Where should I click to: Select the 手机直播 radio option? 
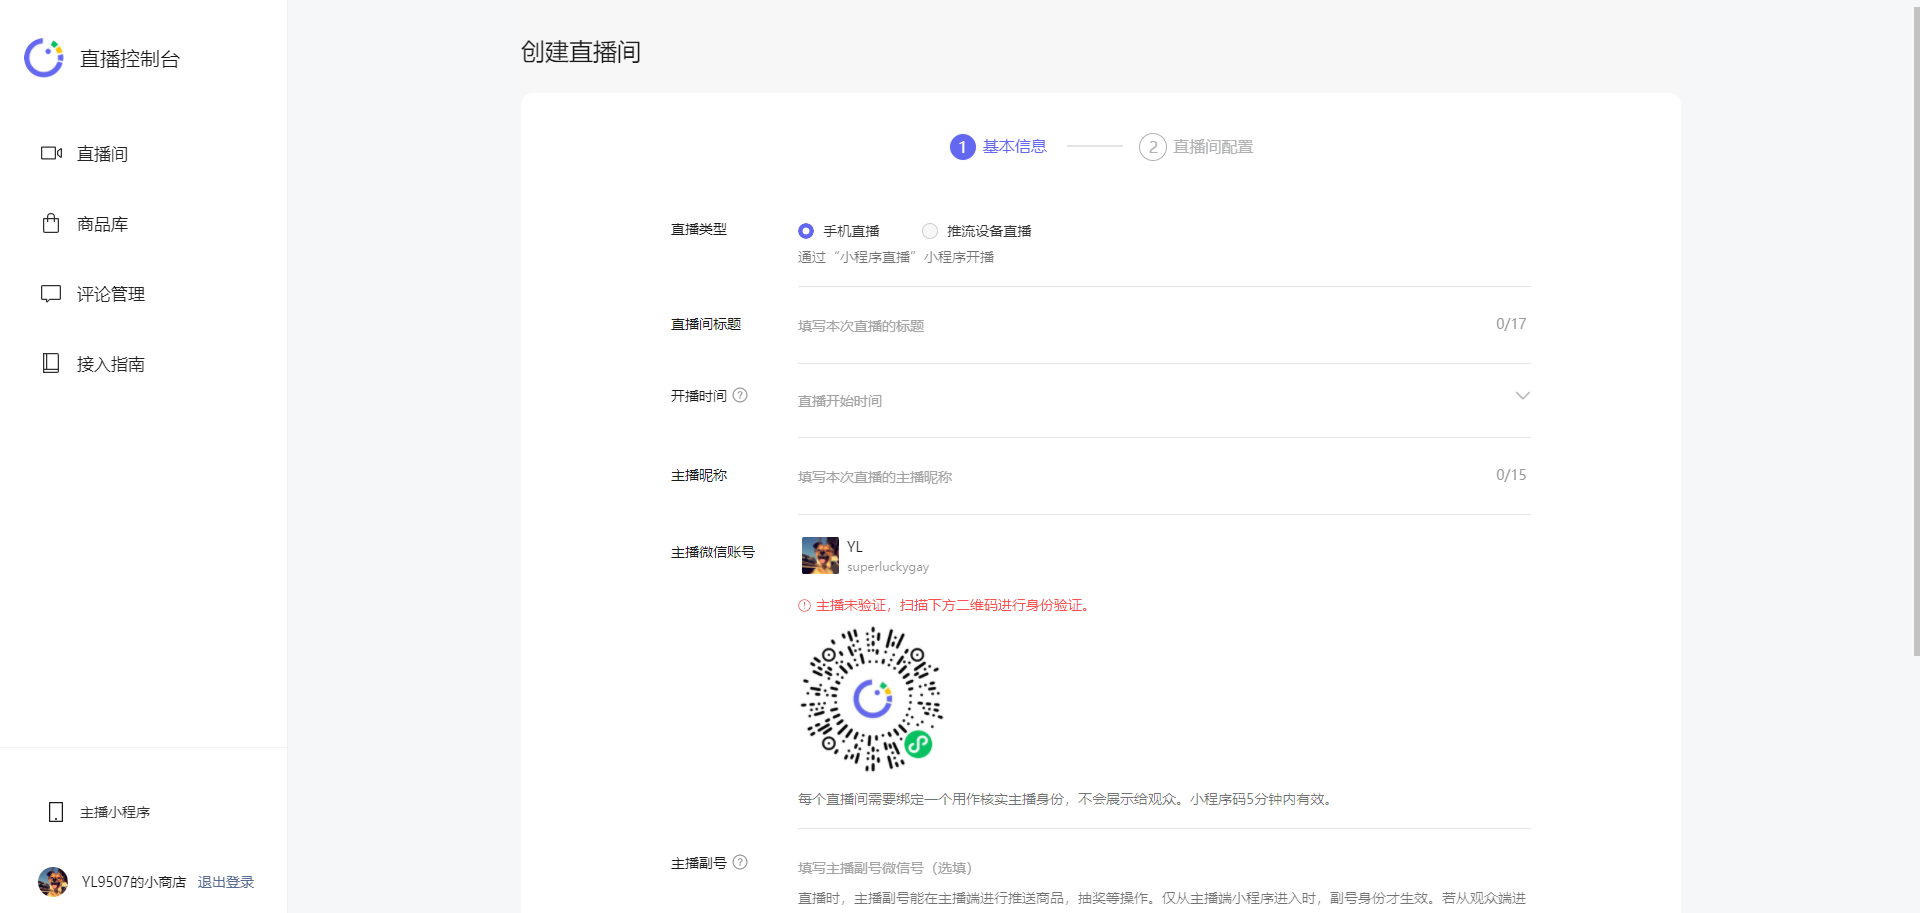point(806,231)
